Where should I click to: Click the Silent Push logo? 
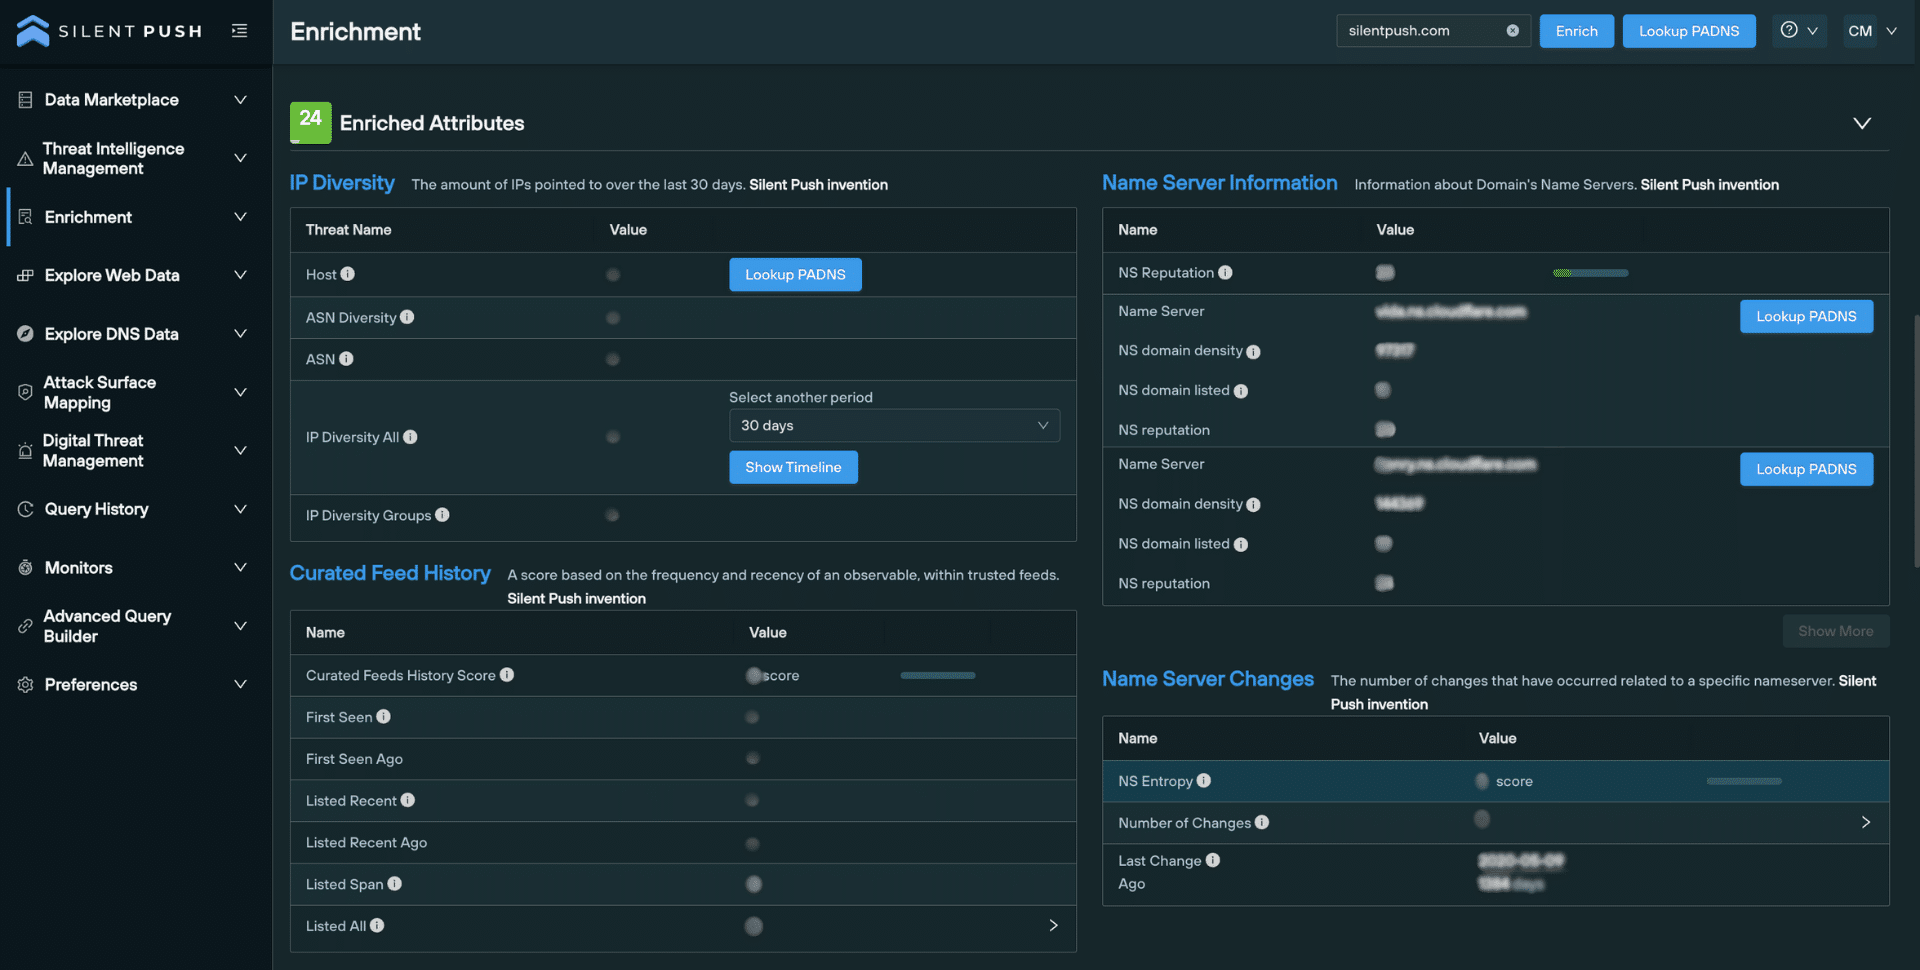(109, 31)
